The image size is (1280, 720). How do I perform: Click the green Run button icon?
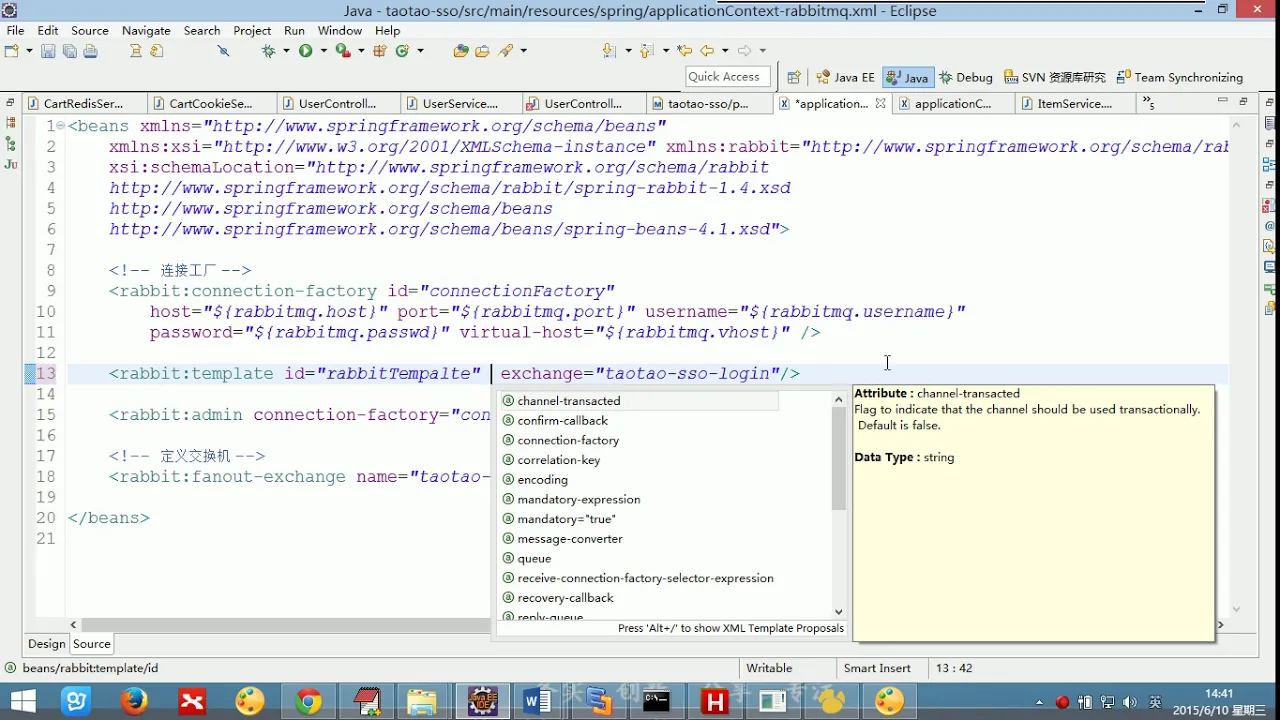click(x=305, y=51)
